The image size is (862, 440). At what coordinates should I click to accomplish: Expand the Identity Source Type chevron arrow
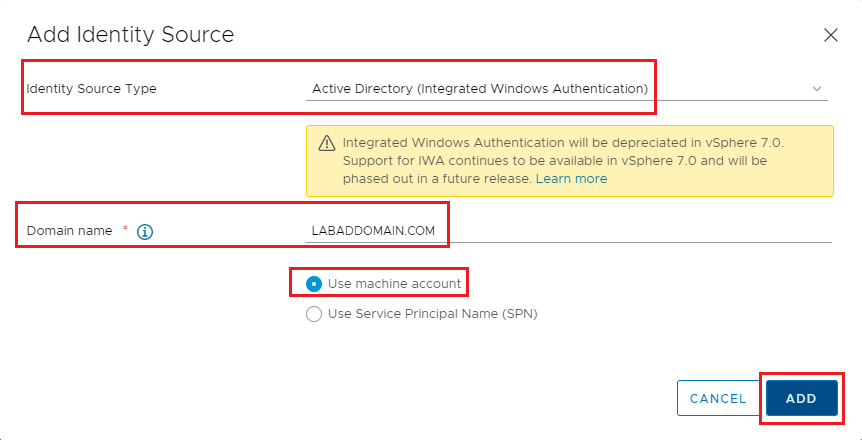818,89
